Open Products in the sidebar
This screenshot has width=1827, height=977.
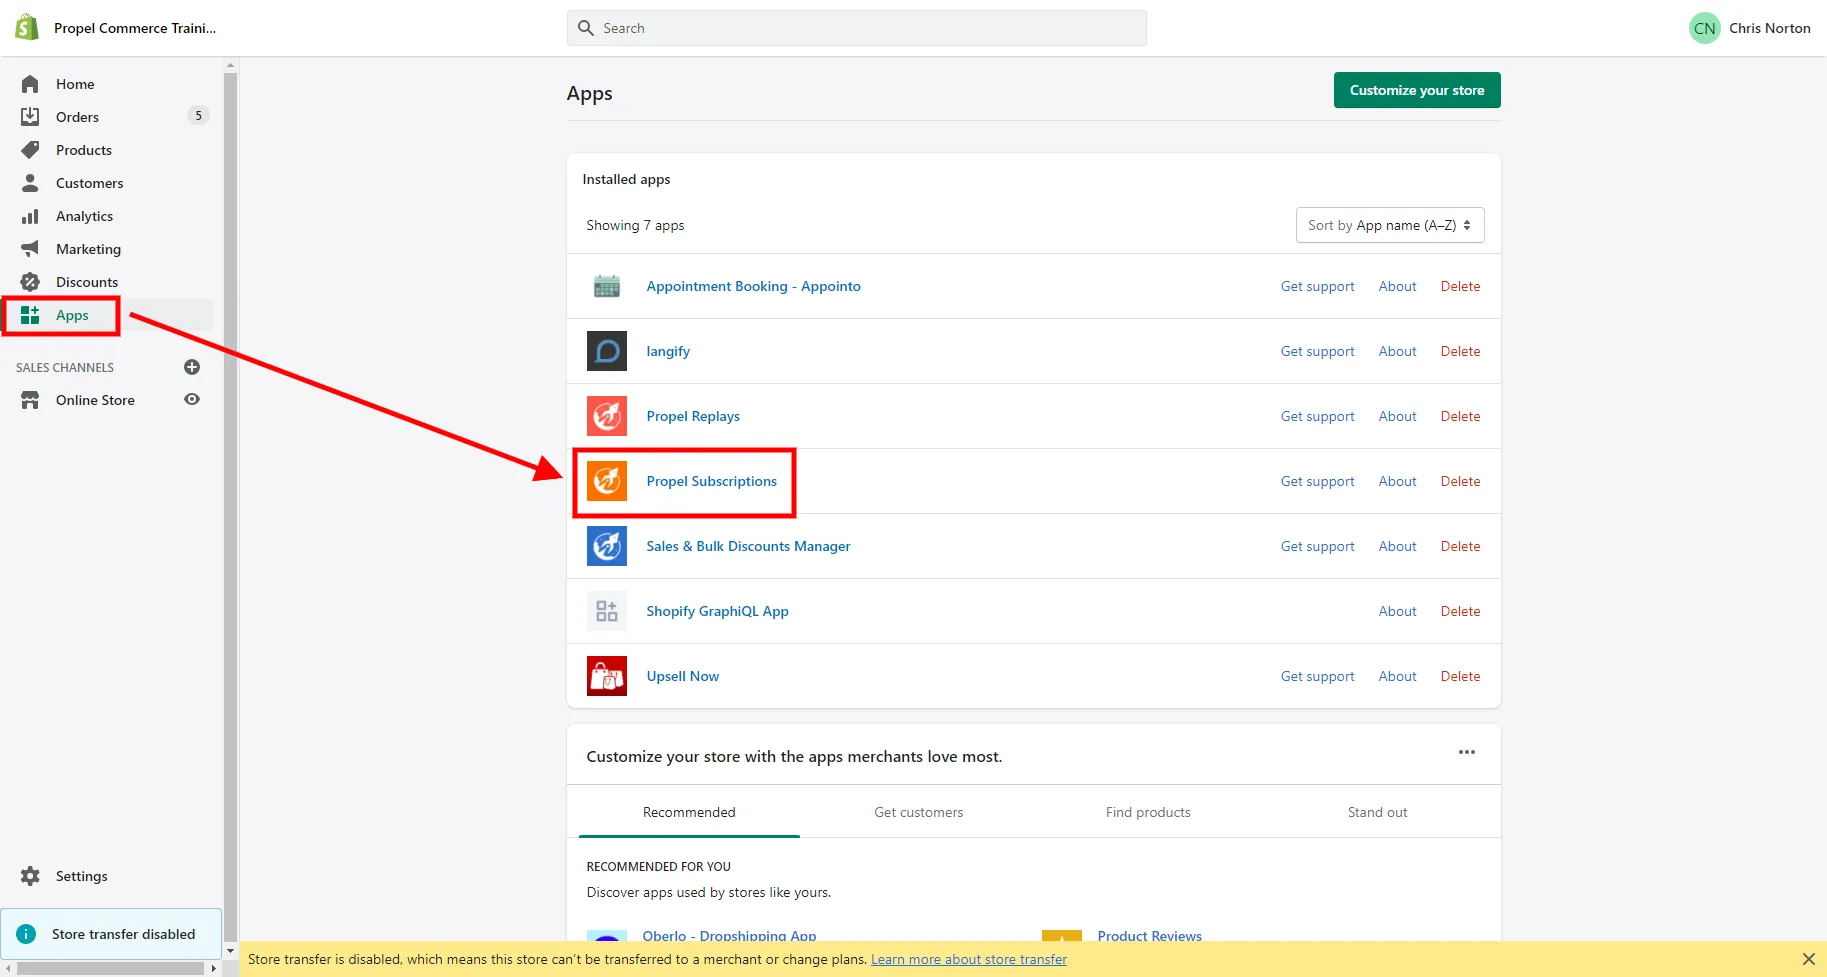coord(84,150)
